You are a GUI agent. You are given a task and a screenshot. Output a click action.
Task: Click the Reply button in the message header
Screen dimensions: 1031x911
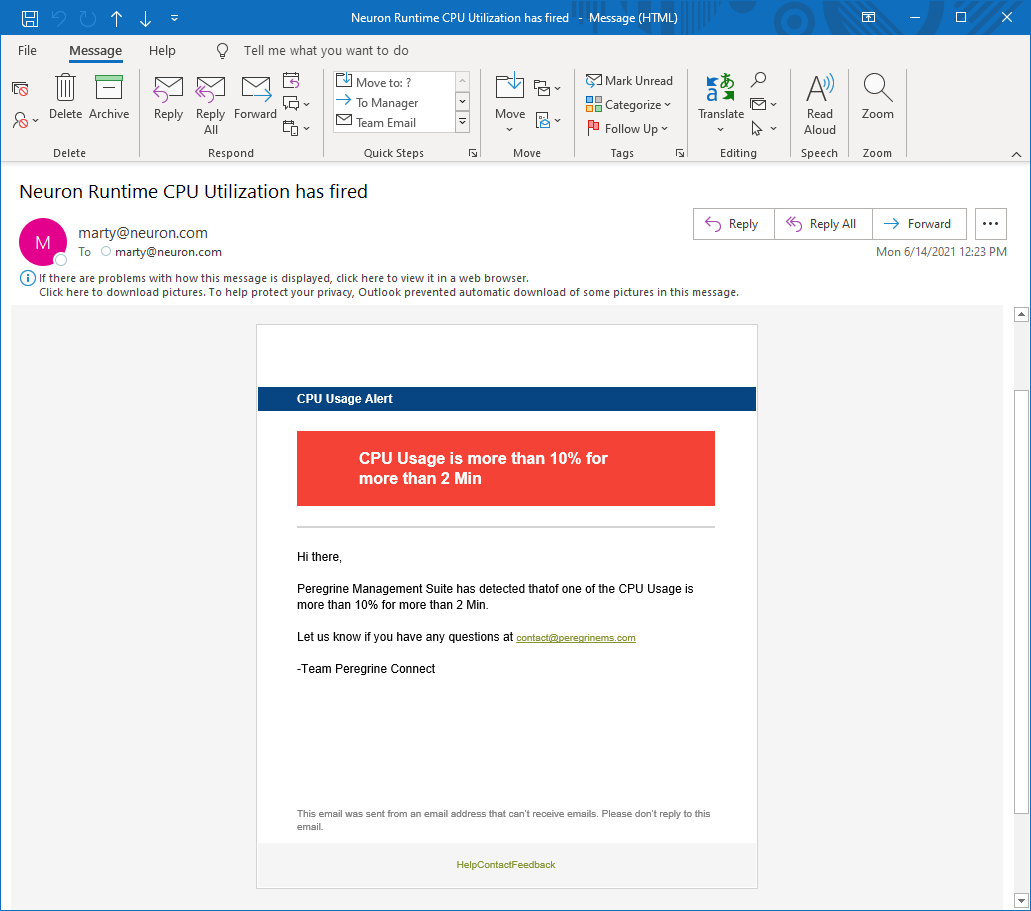point(734,224)
